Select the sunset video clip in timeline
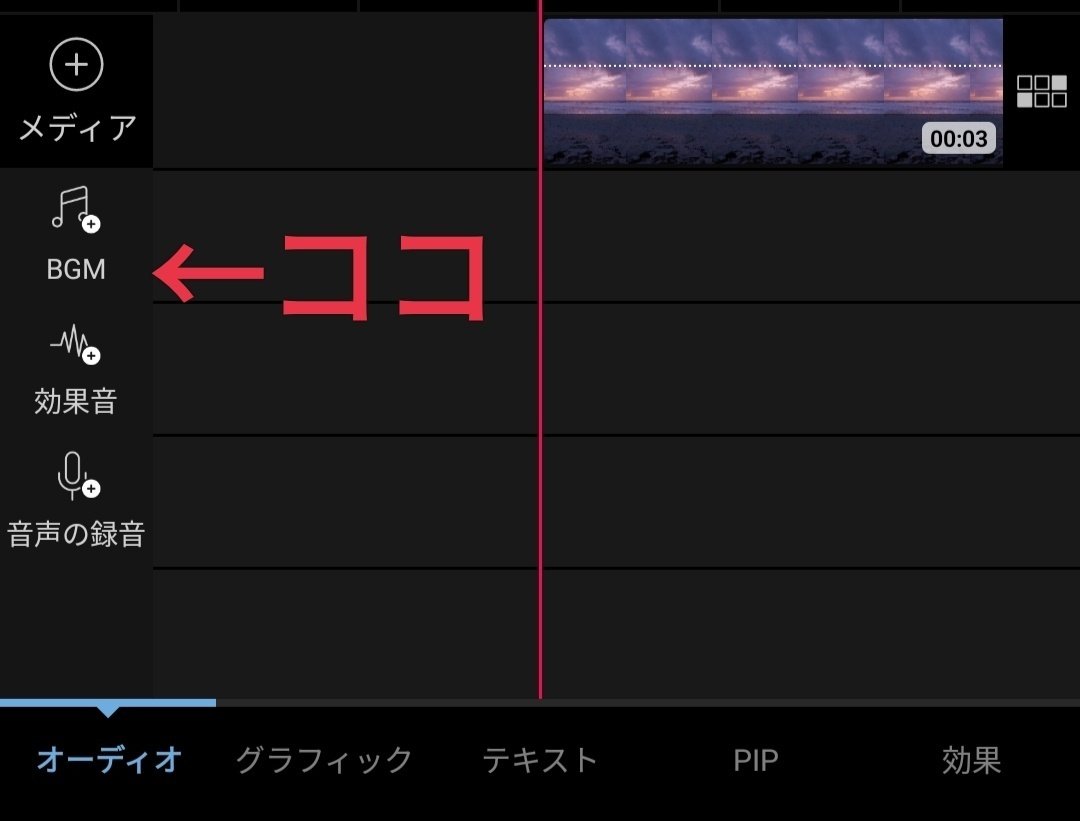 point(773,92)
